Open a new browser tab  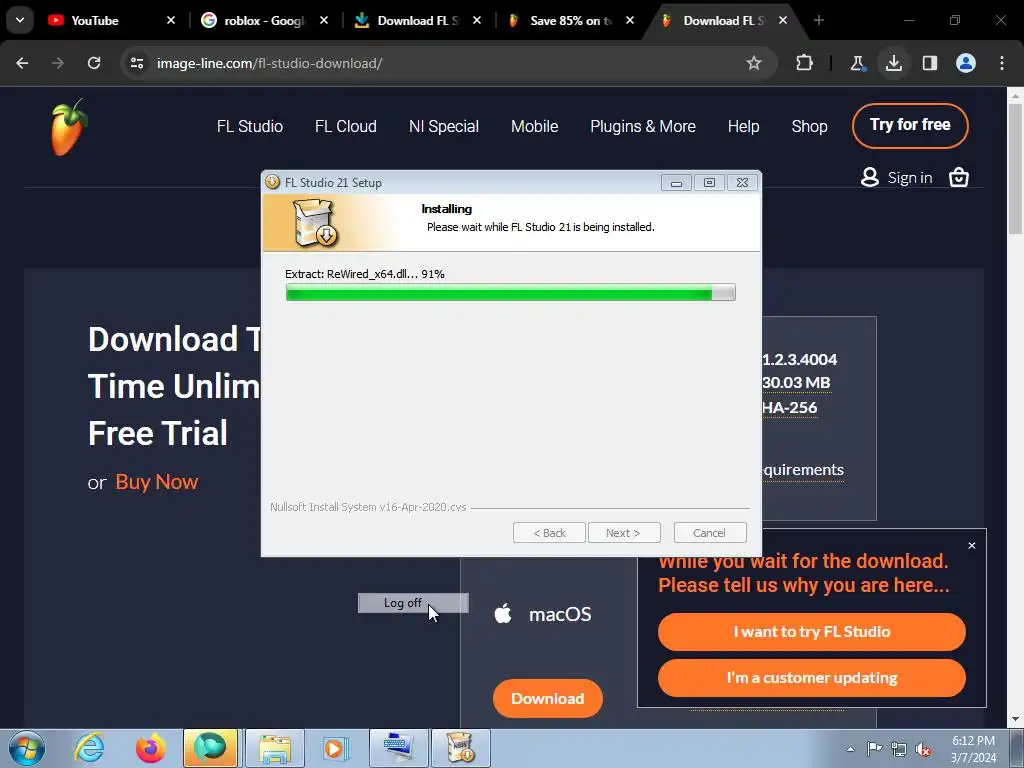pyautogui.click(x=818, y=21)
